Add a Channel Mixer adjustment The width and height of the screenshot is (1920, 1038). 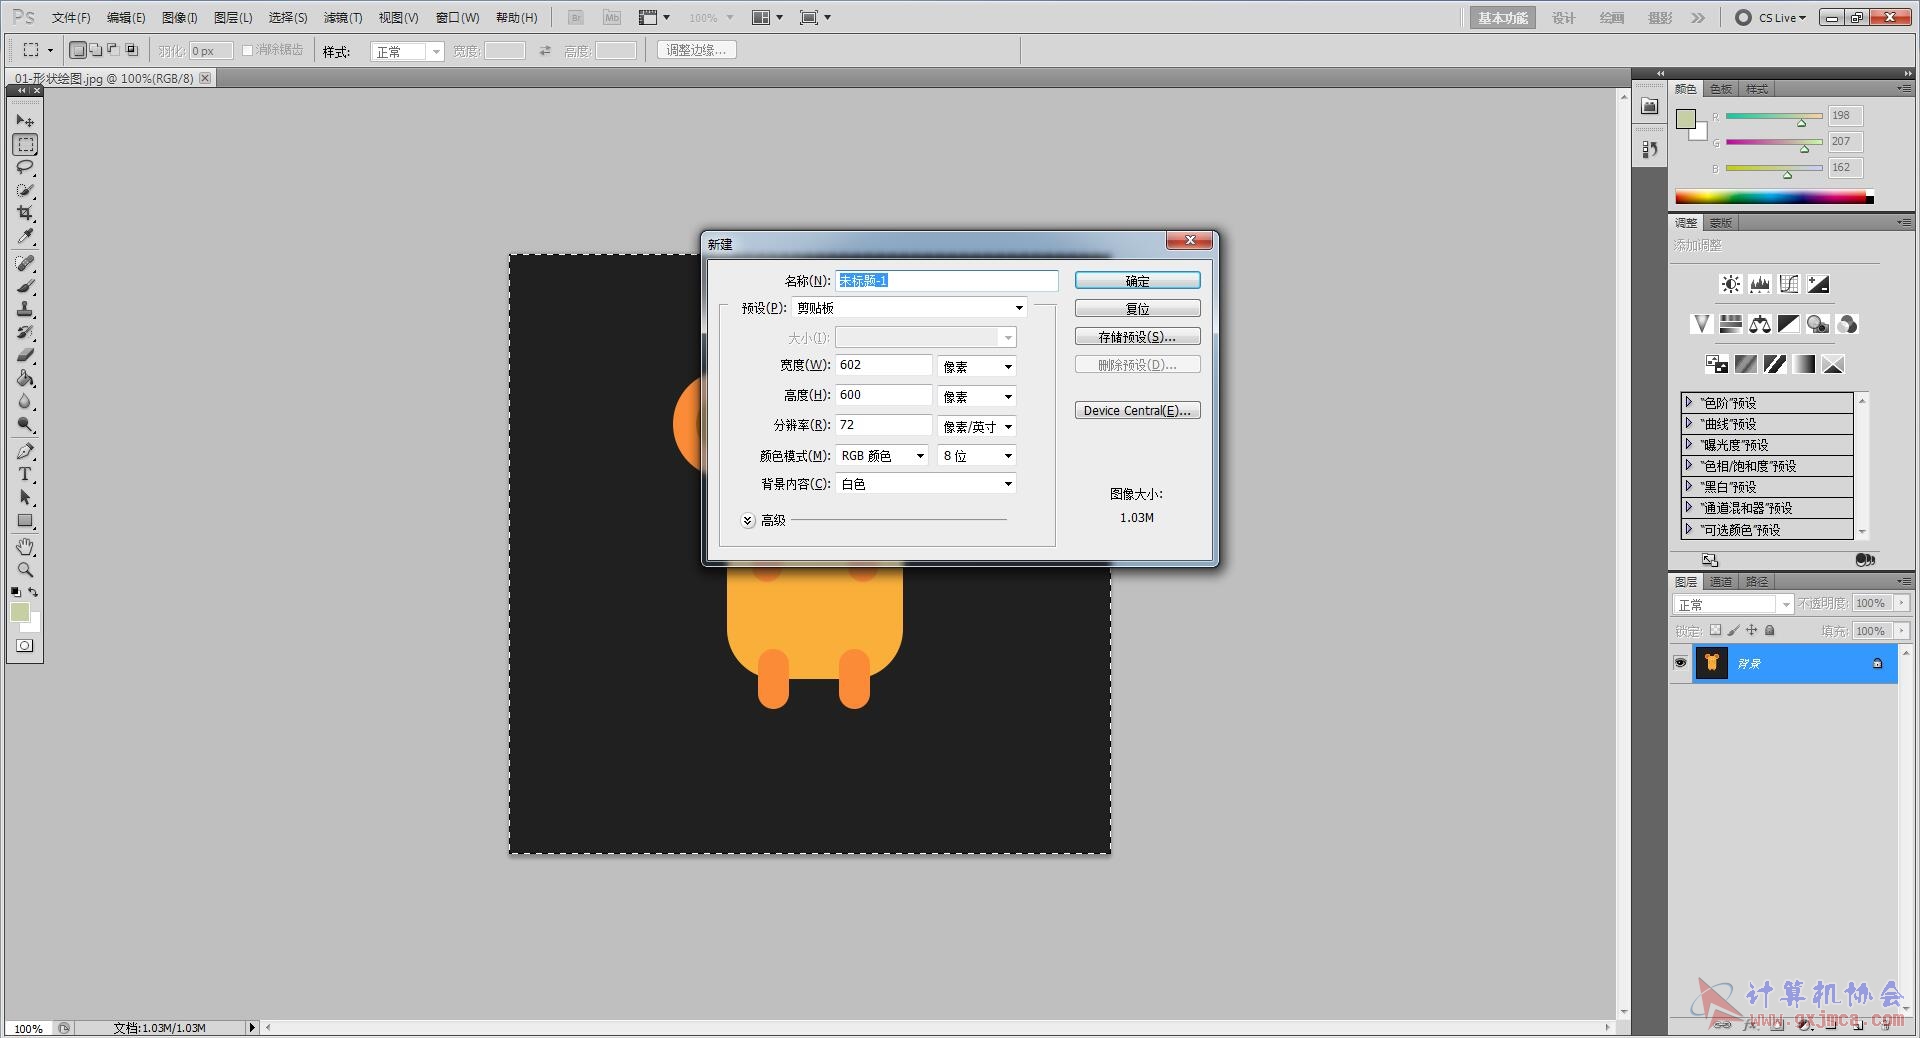pyautogui.click(x=1847, y=324)
